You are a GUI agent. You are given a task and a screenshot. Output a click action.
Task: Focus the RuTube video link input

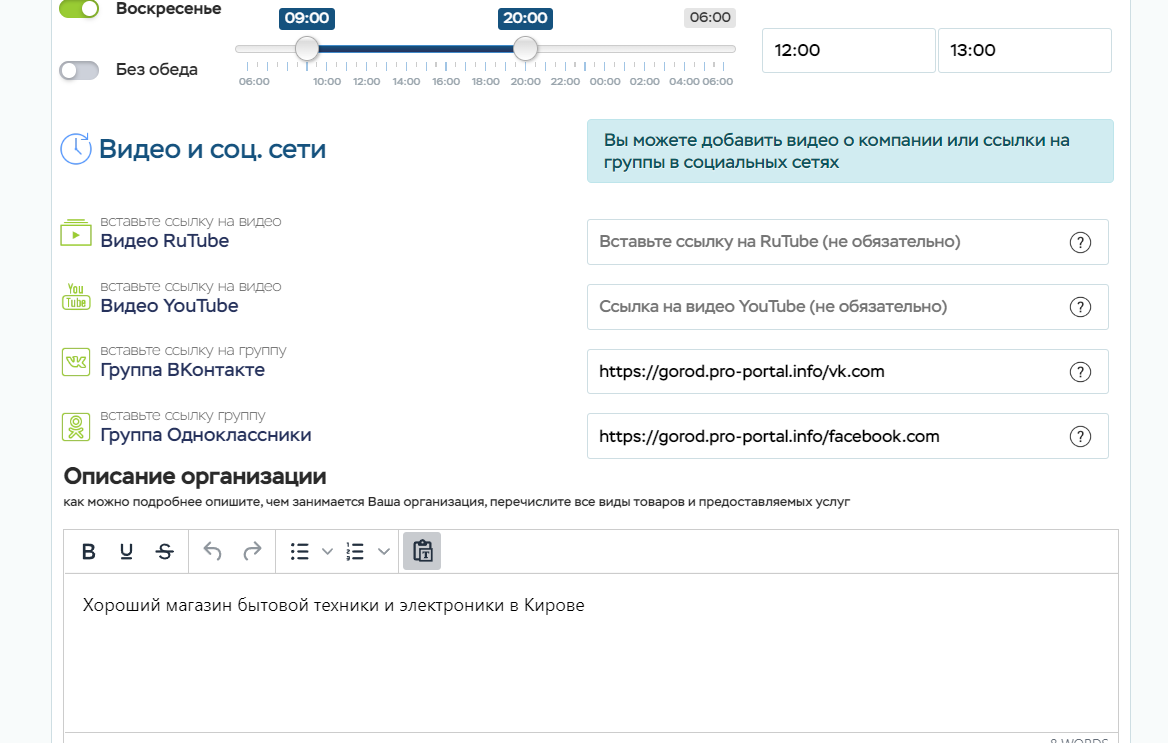coord(825,242)
